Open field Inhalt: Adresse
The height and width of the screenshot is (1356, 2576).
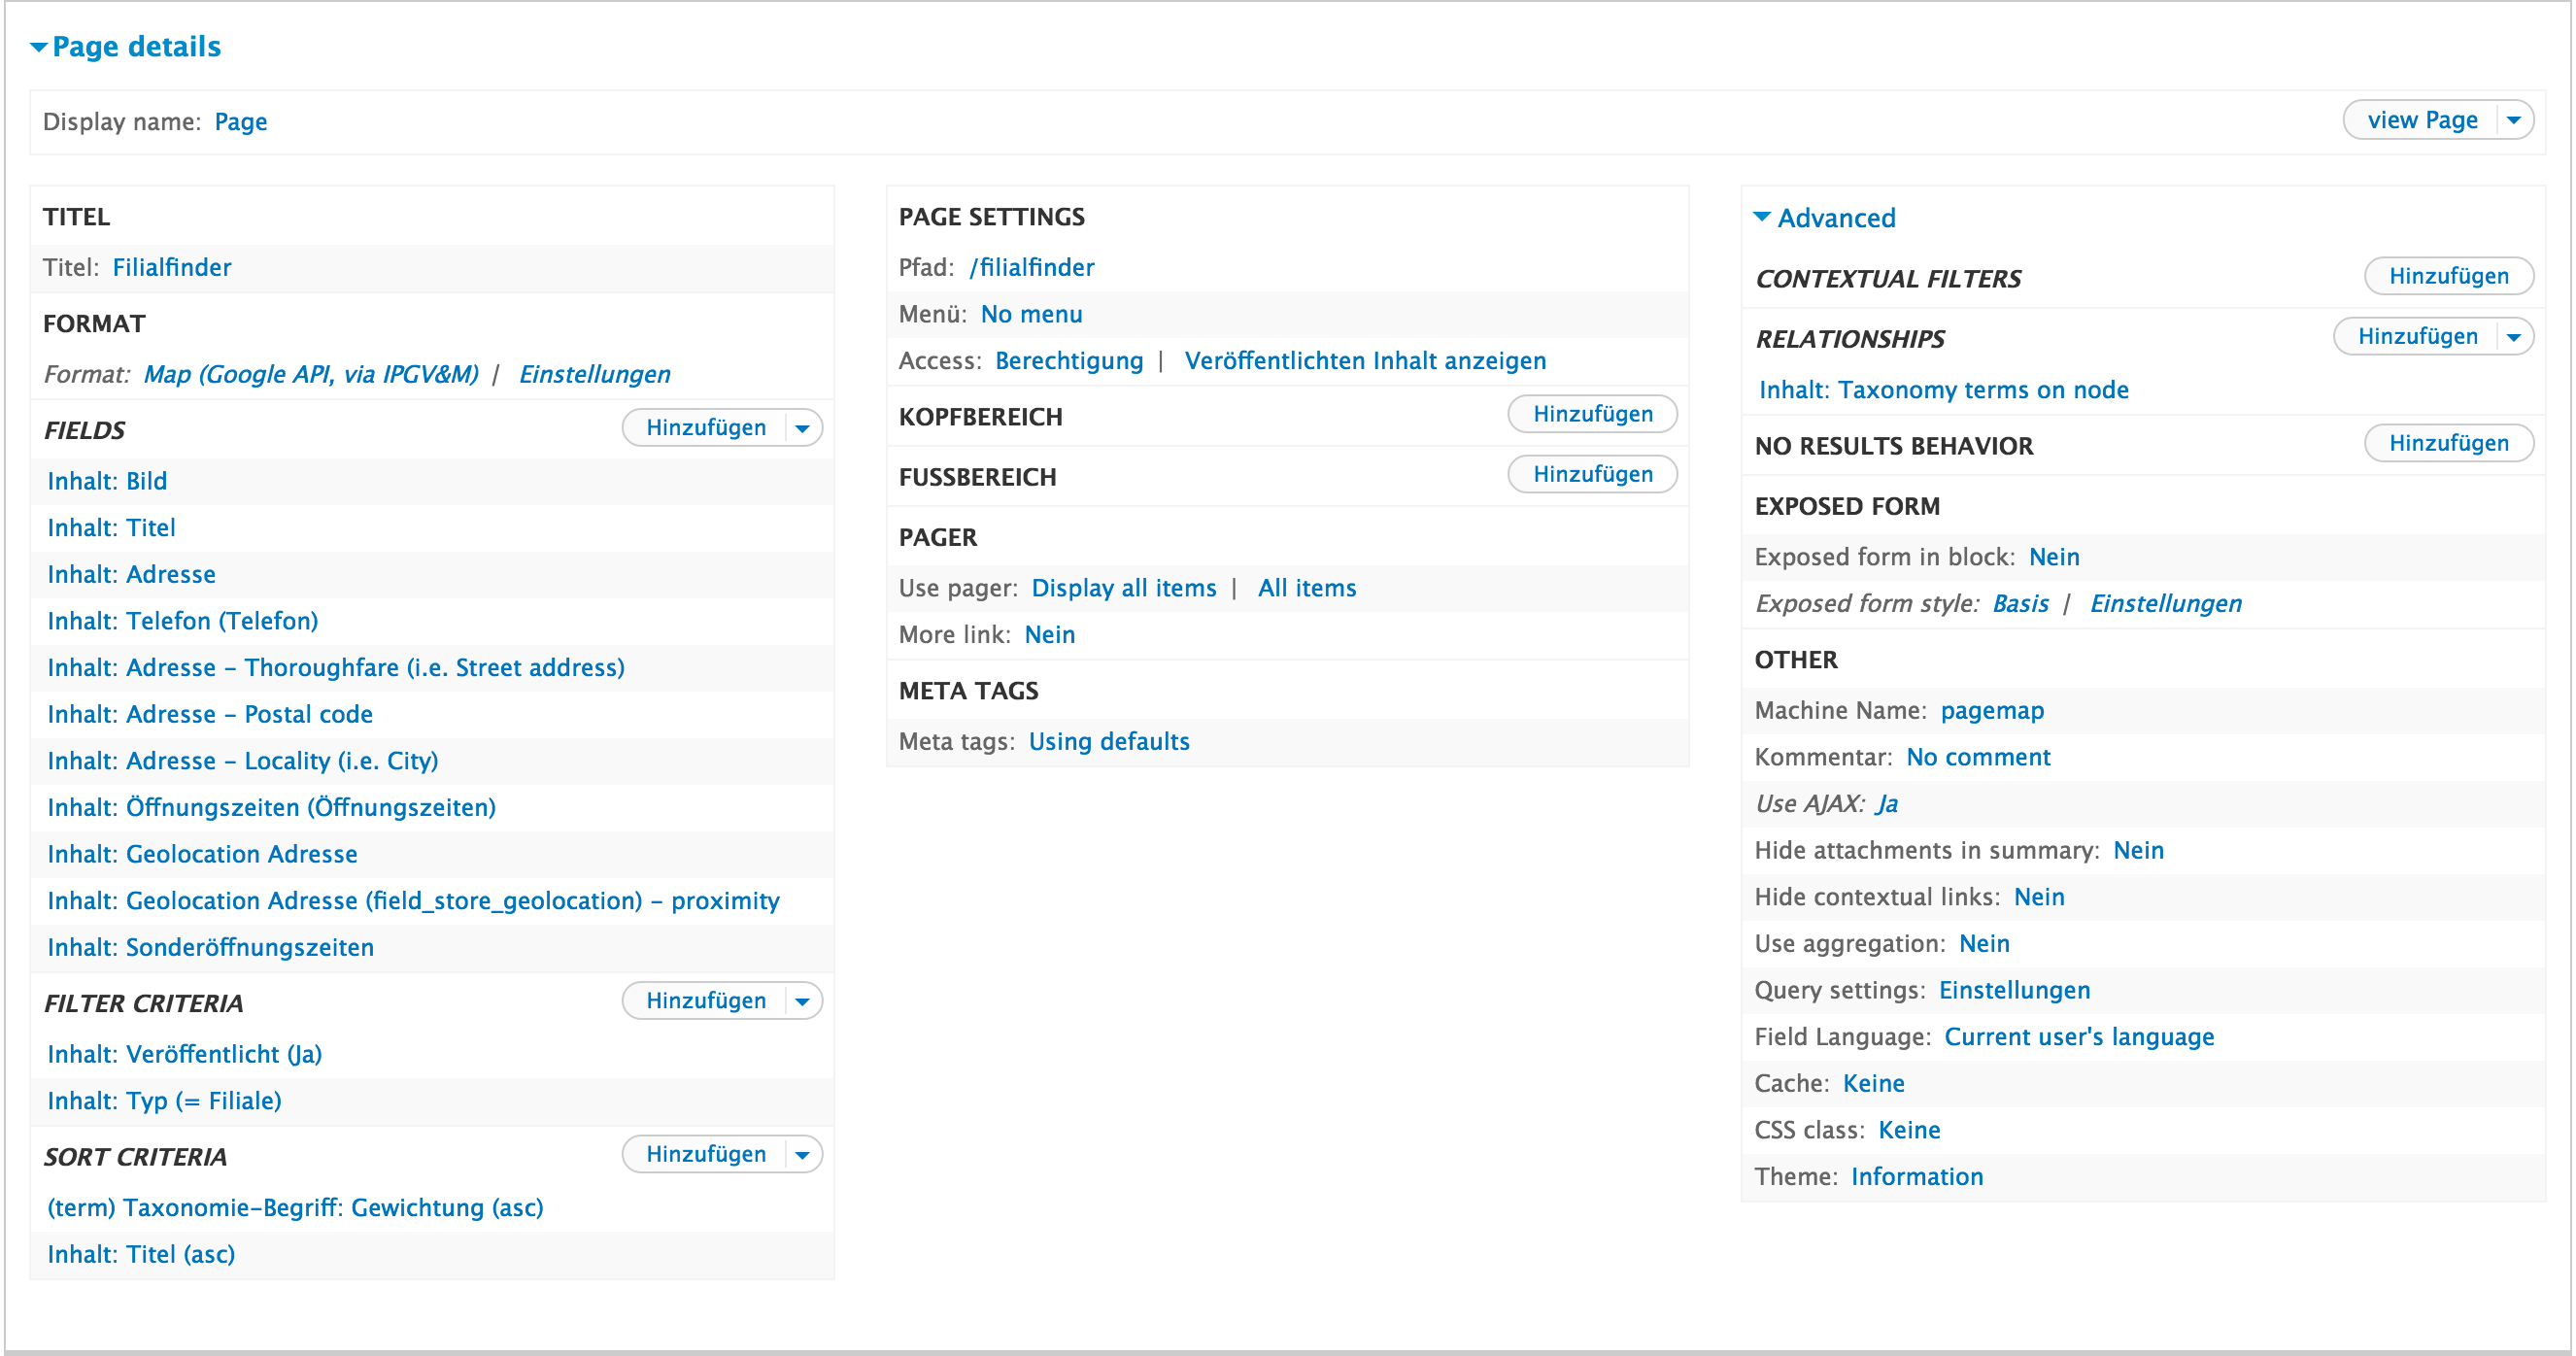click(x=131, y=575)
